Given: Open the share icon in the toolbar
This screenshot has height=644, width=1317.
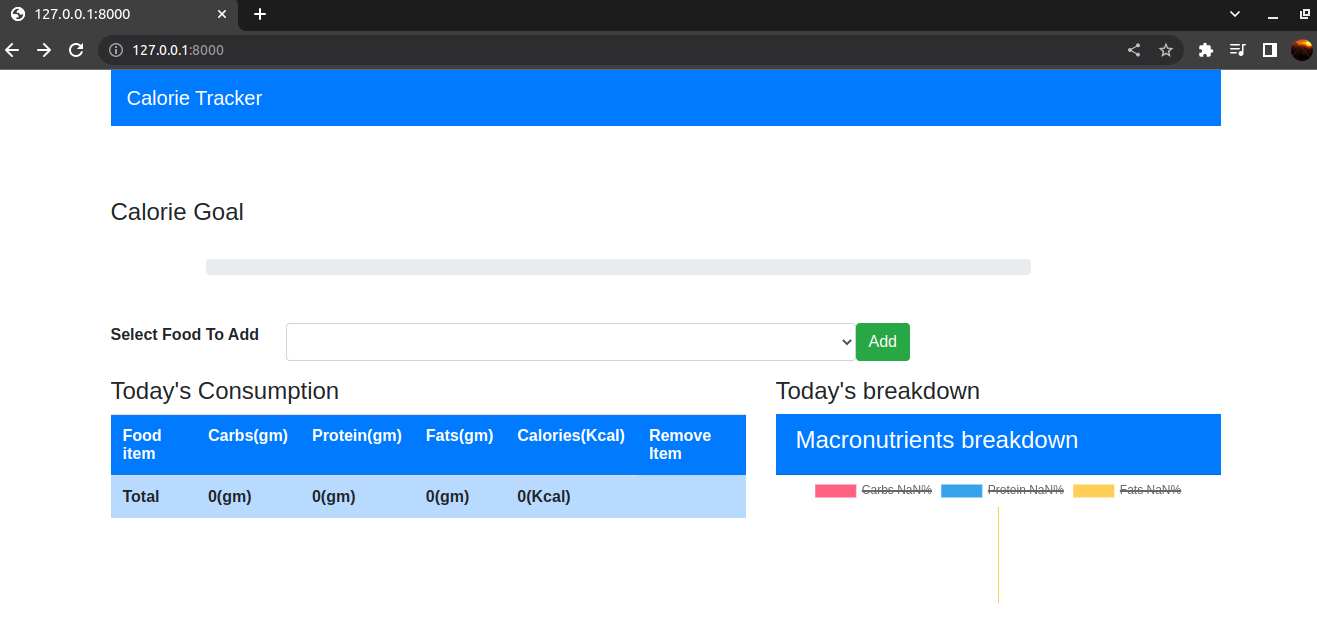Looking at the screenshot, I should (1133, 49).
